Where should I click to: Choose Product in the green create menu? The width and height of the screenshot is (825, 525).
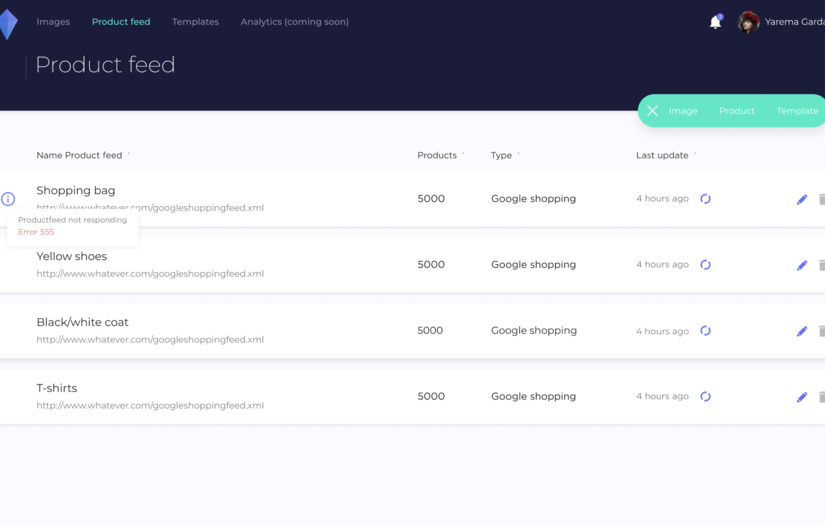pos(737,111)
